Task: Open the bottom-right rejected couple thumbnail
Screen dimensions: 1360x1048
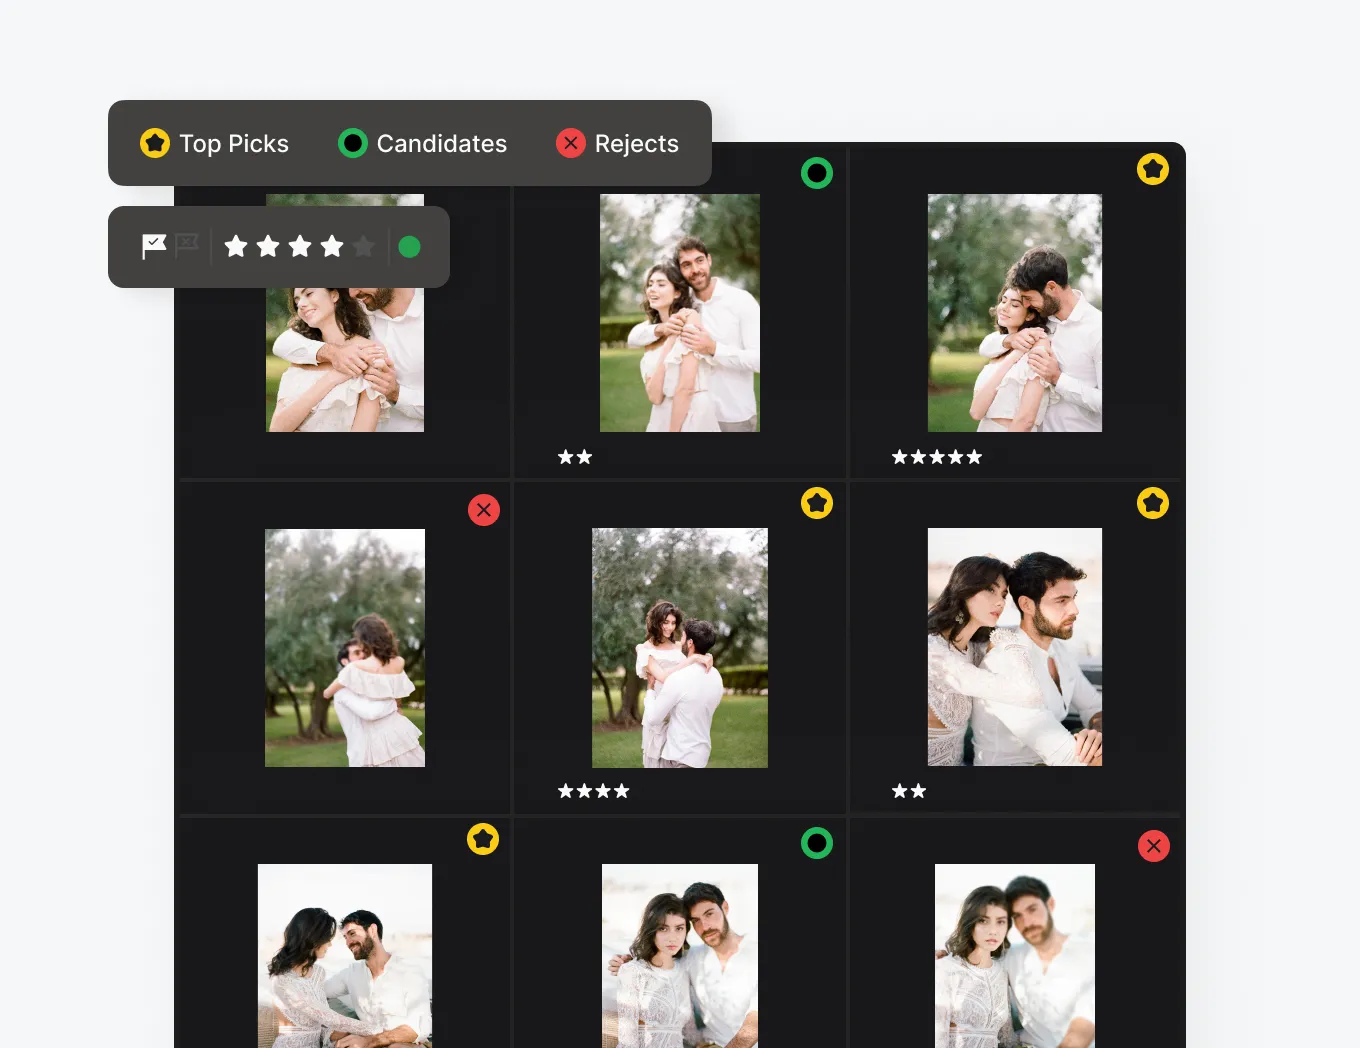Action: pyautogui.click(x=1015, y=956)
